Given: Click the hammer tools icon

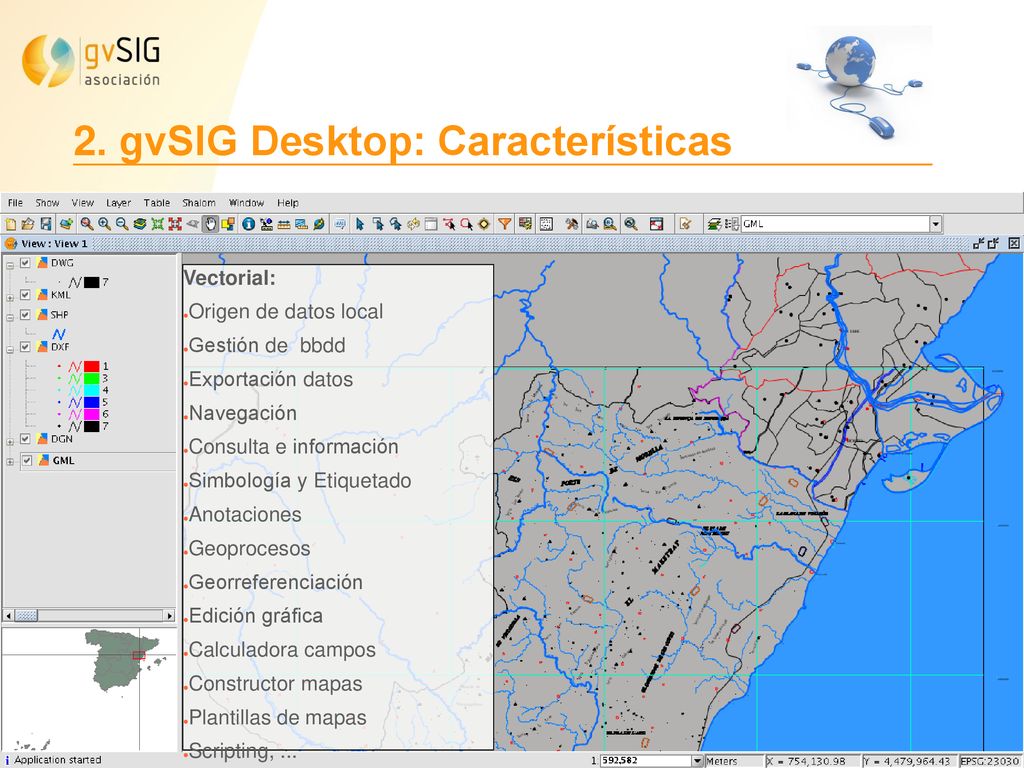Looking at the screenshot, I should pos(572,224).
